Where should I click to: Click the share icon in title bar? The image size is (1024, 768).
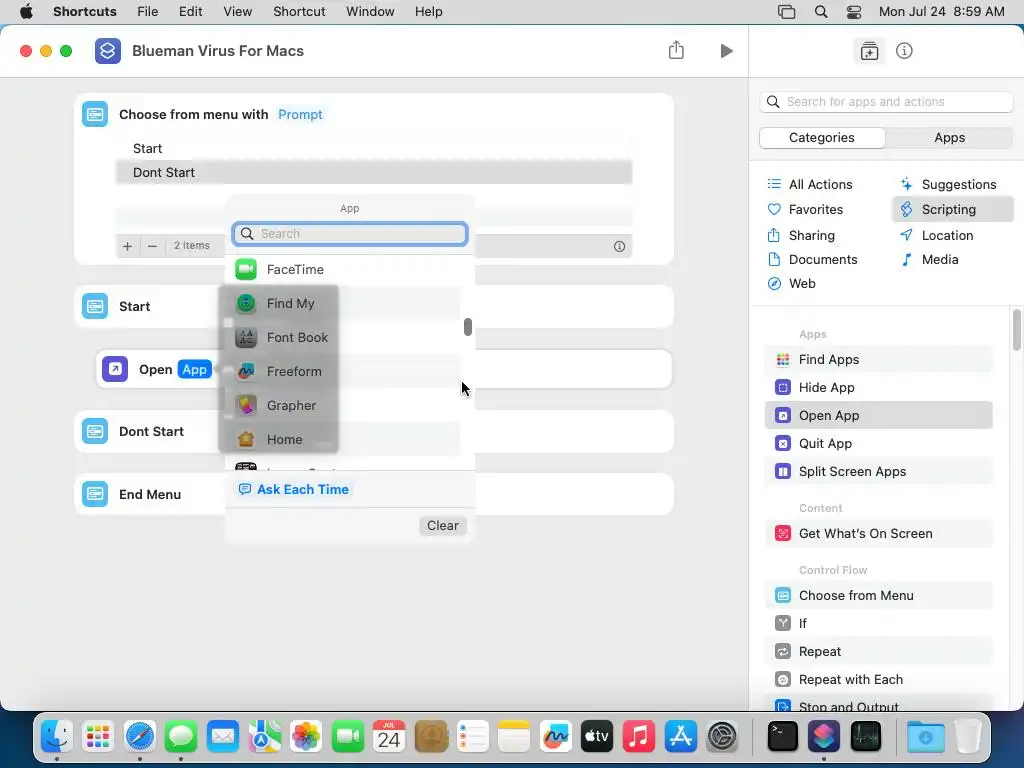tap(676, 50)
